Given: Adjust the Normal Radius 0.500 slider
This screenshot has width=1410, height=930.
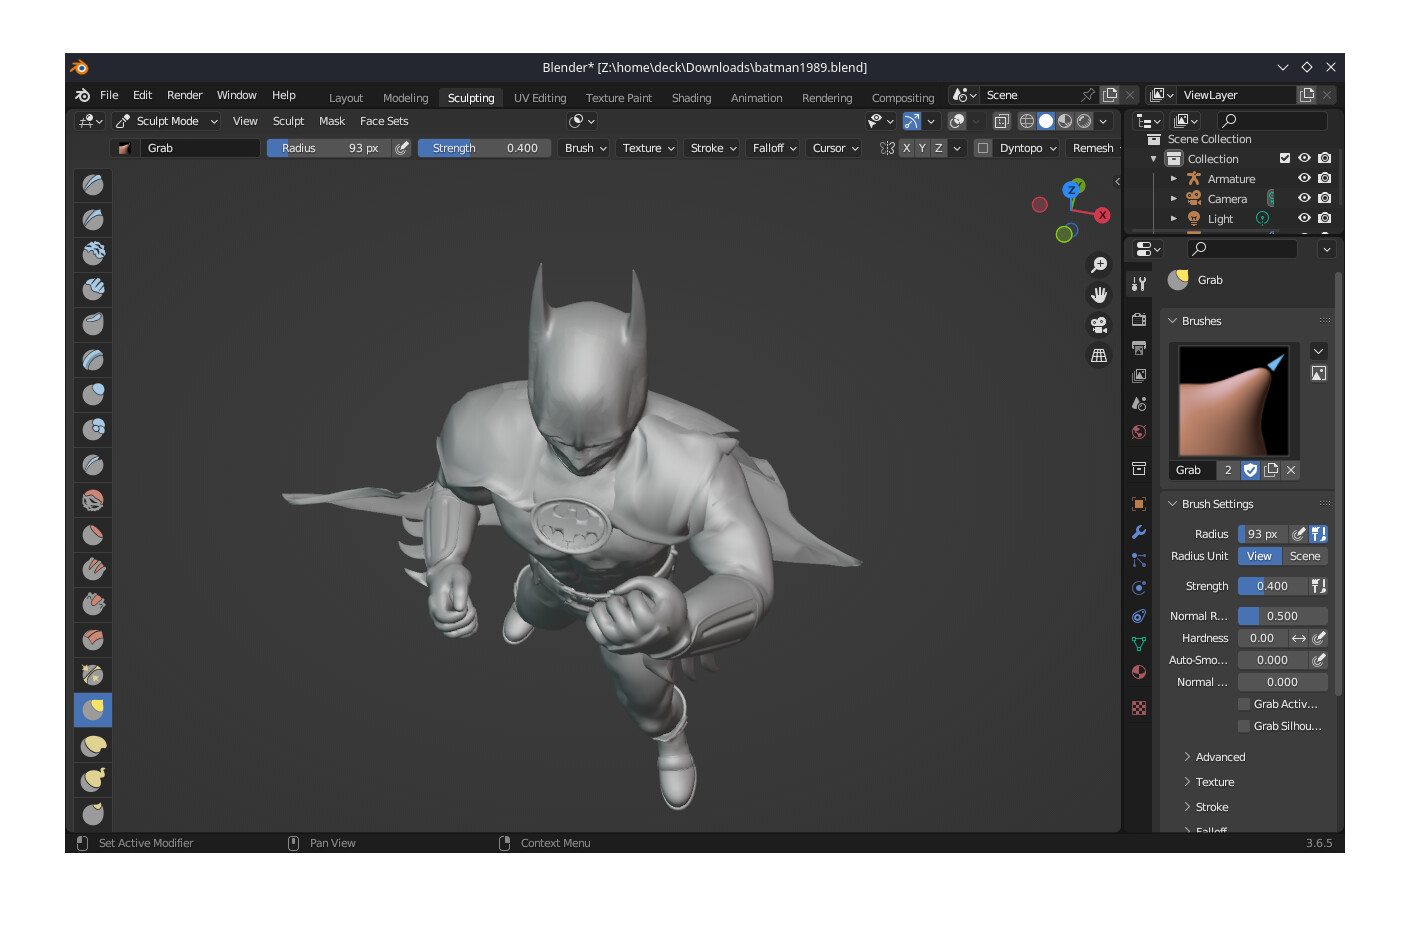Looking at the screenshot, I should coord(1283,616).
